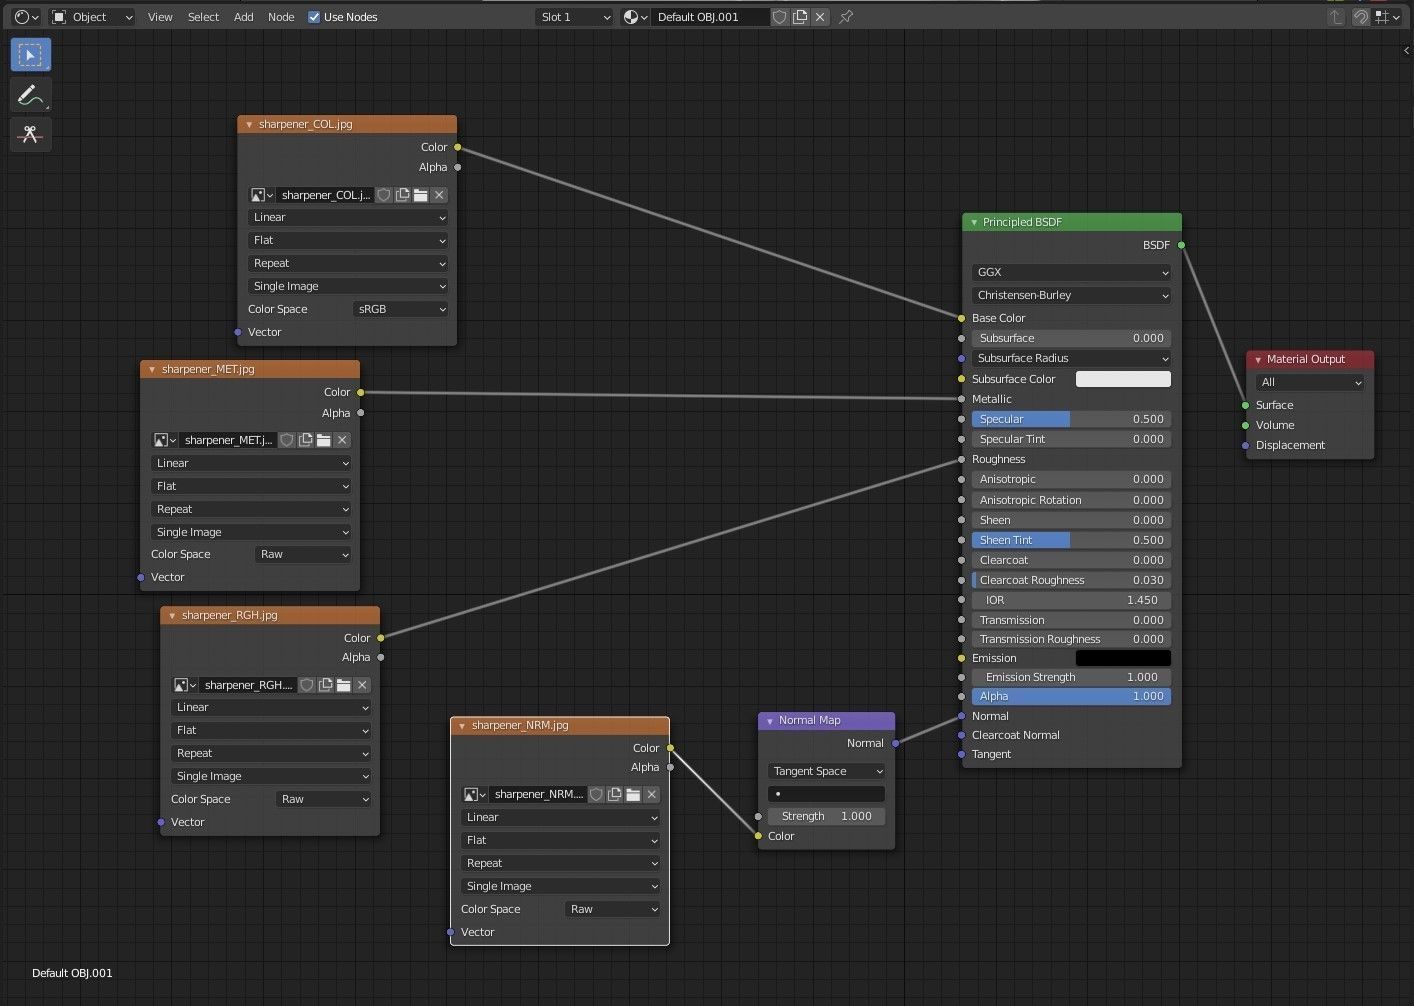Duplicate image in sharpener_NRM node

pyautogui.click(x=615, y=795)
